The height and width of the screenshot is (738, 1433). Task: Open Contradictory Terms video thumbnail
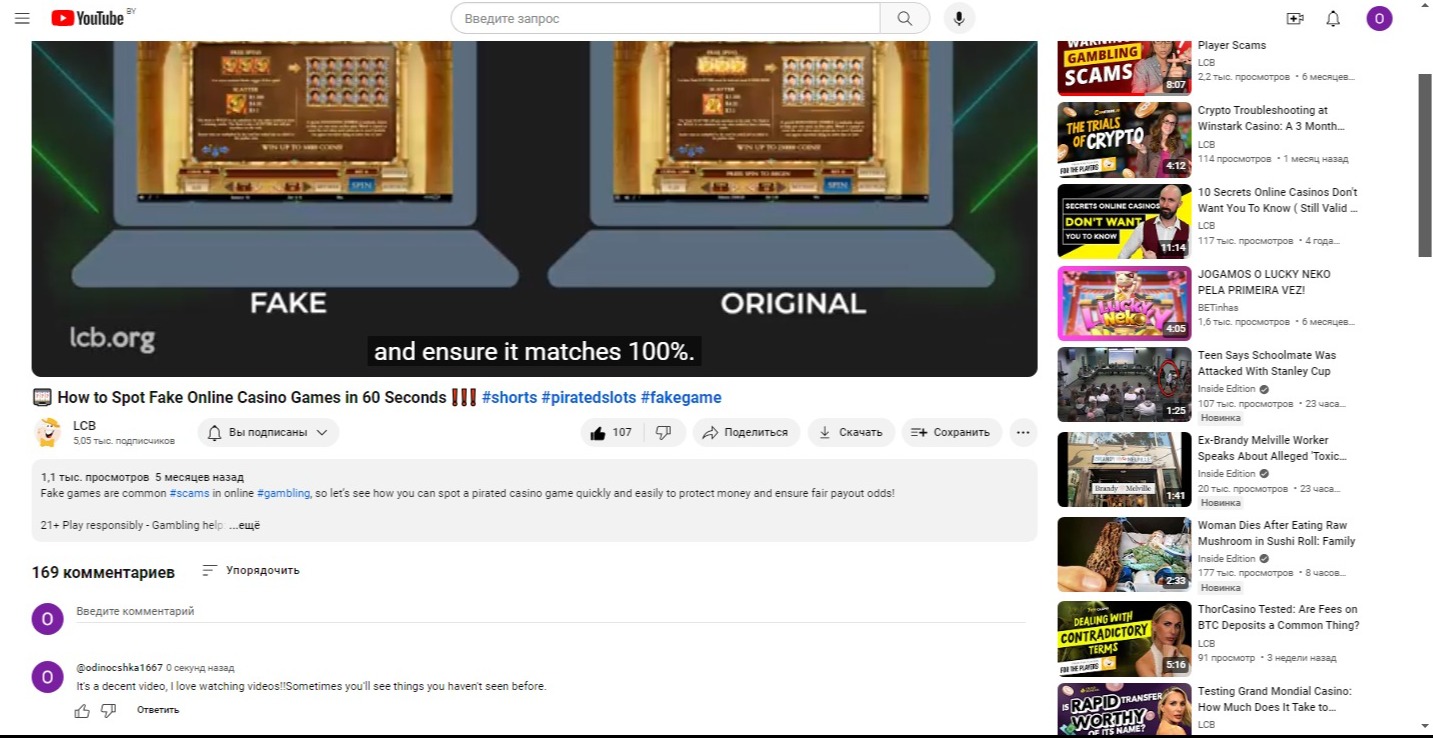pyautogui.click(x=1124, y=638)
